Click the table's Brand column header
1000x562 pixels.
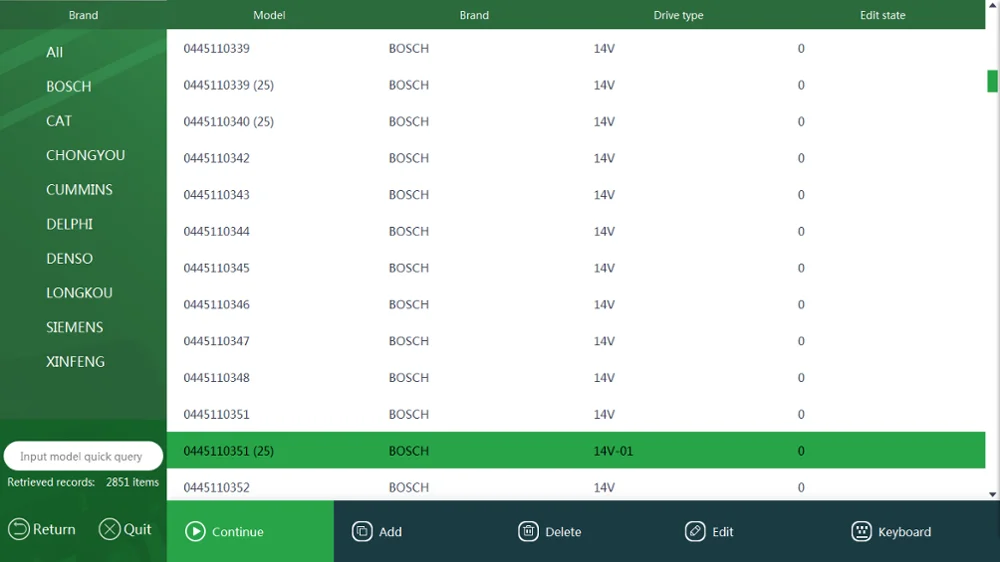click(474, 15)
